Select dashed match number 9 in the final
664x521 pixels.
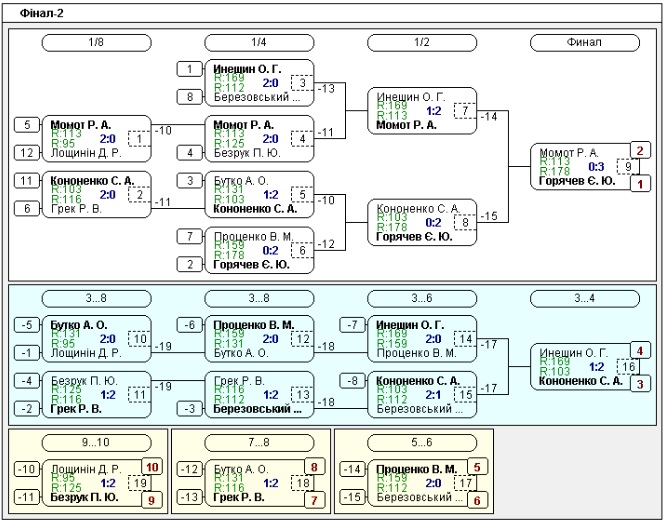(628, 167)
